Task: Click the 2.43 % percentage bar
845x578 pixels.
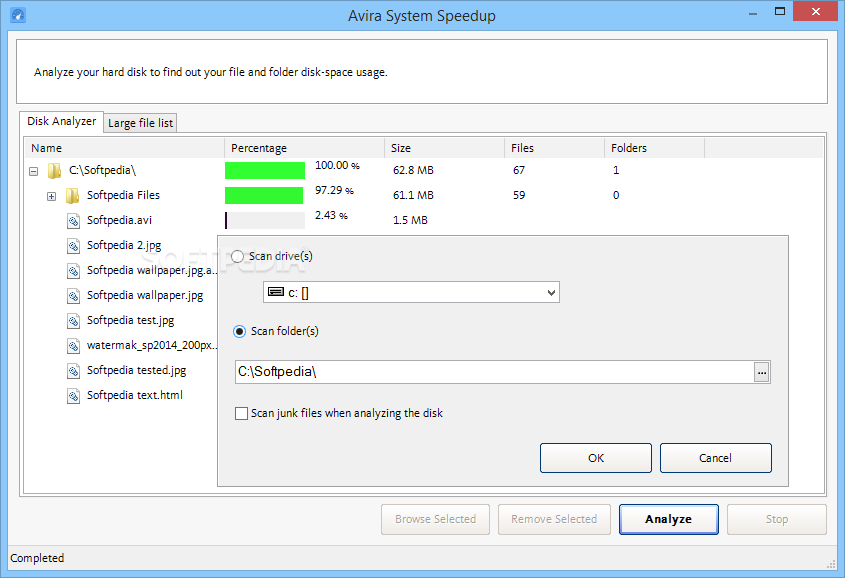Action: coord(265,220)
